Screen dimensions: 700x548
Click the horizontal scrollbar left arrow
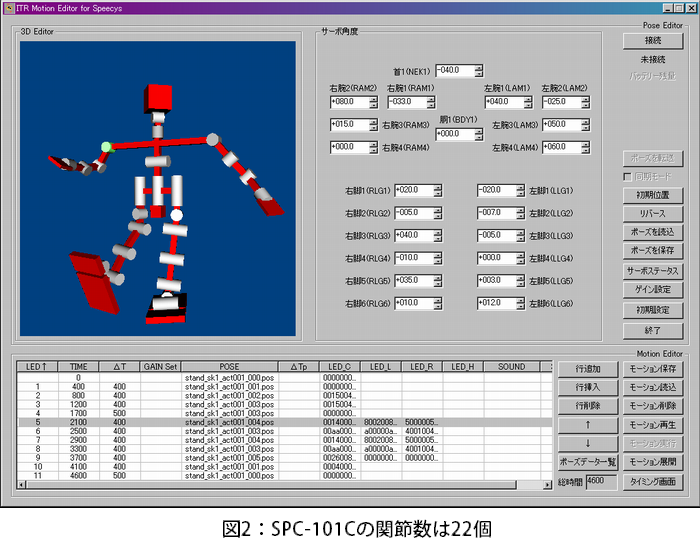24,485
